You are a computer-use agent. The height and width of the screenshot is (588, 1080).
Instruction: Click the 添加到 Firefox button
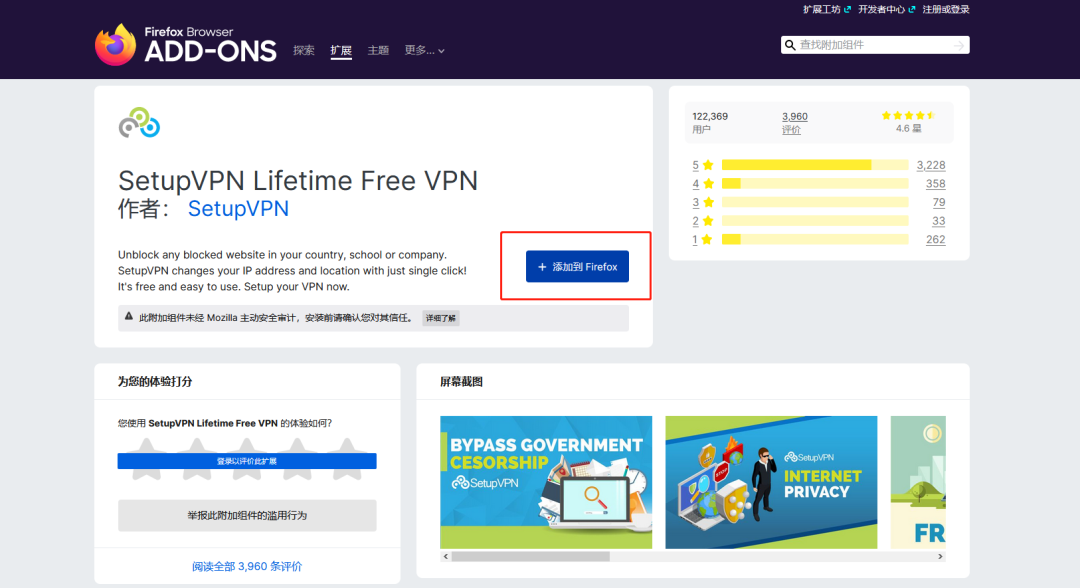pyautogui.click(x=577, y=267)
